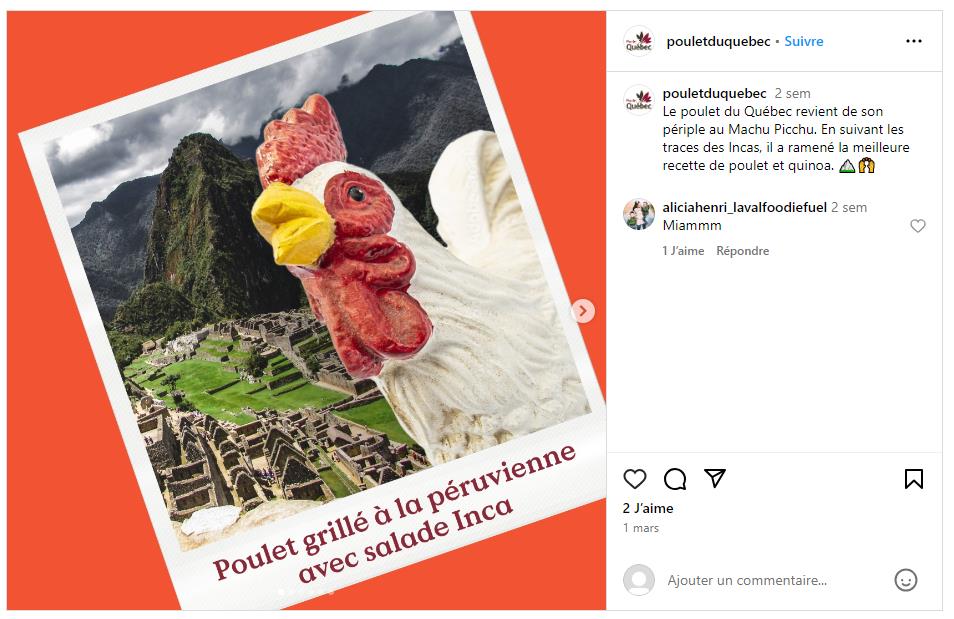The height and width of the screenshot is (619, 954).
Task: Open comments with speech bubble icon
Action: tap(675, 479)
